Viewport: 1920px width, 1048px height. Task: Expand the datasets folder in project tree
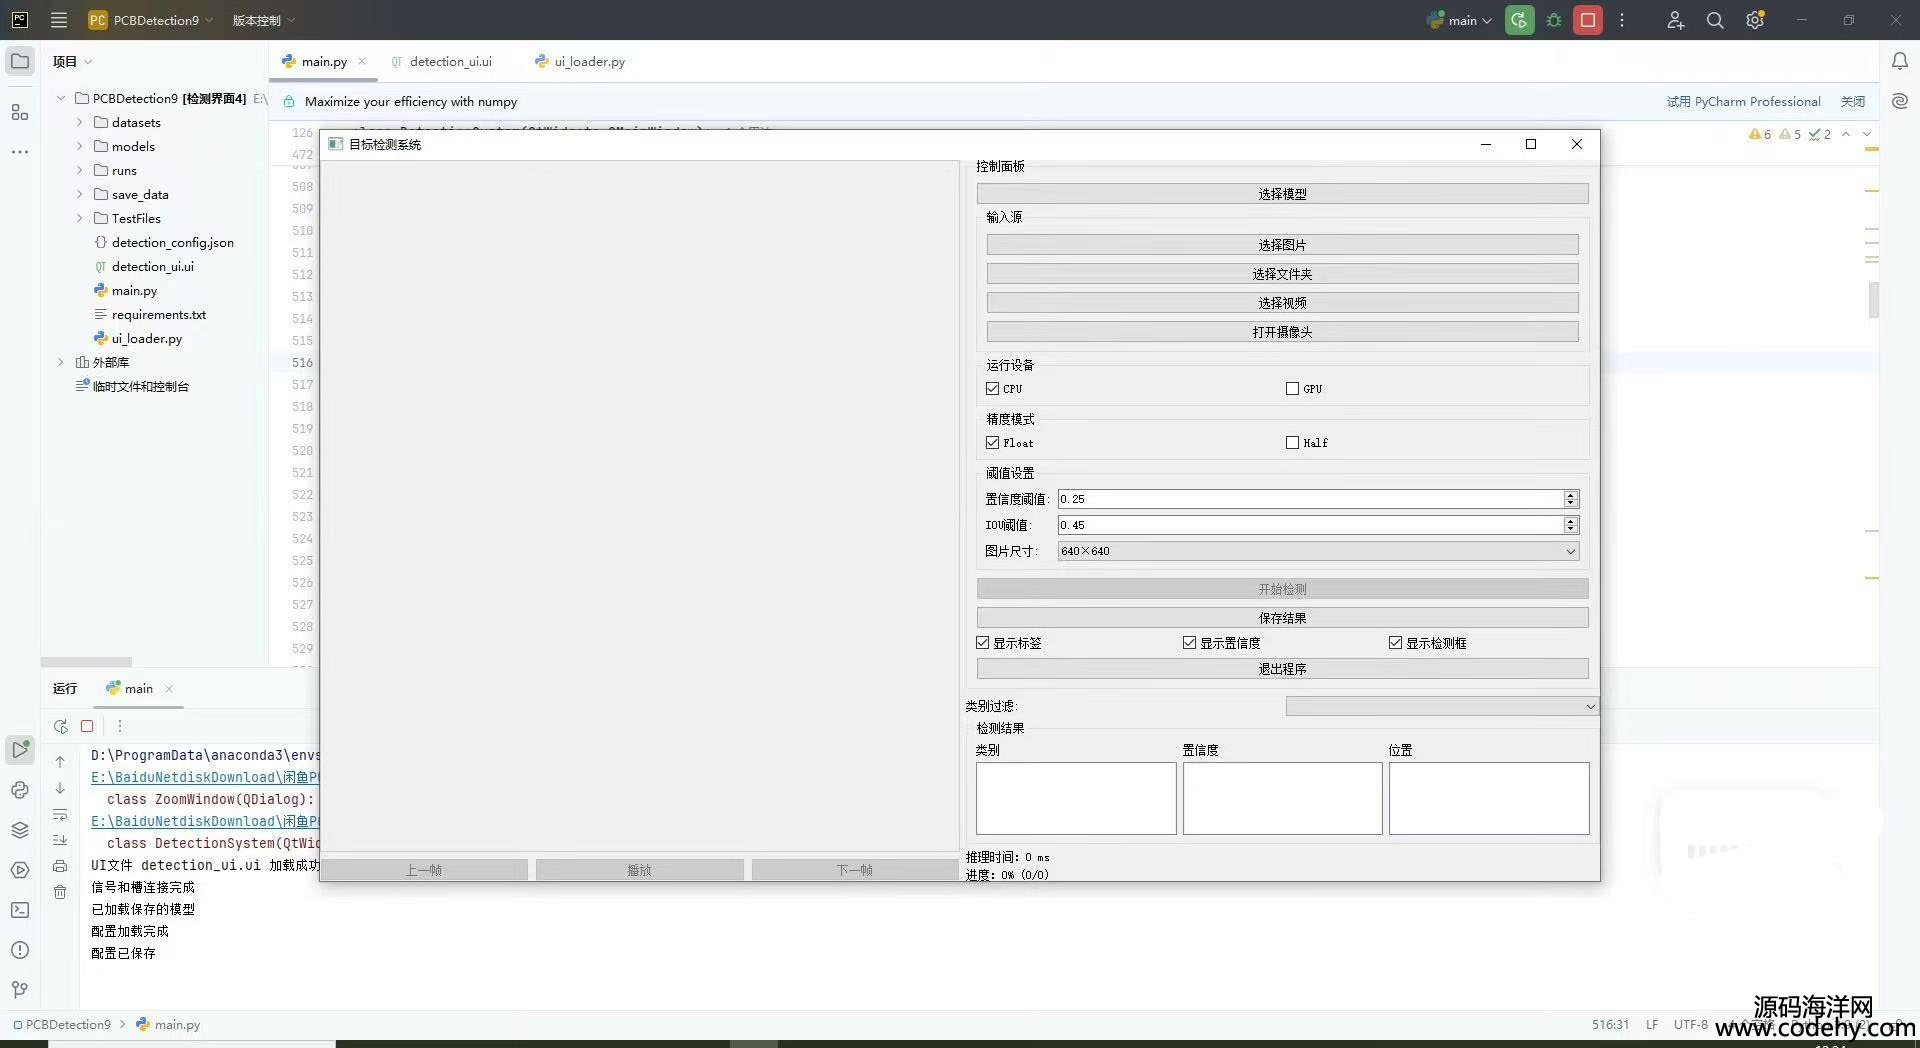(80, 122)
